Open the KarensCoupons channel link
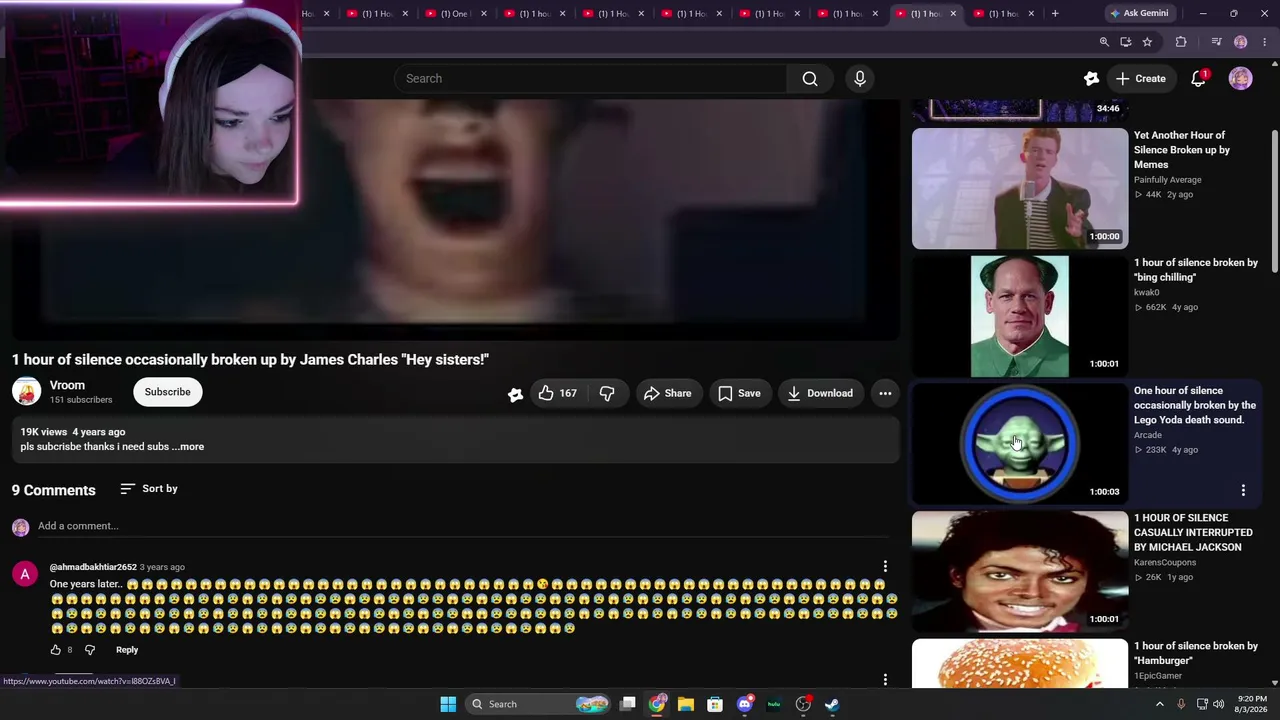This screenshot has width=1280, height=720. (1165, 563)
